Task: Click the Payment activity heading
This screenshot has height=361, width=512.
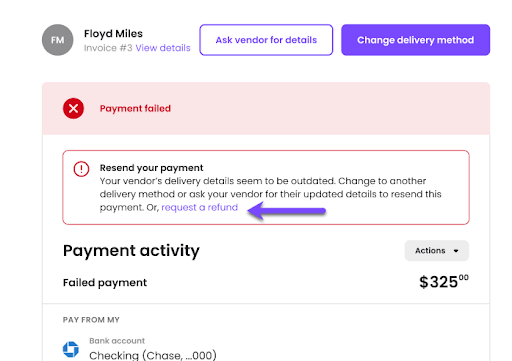Action: click(x=131, y=251)
